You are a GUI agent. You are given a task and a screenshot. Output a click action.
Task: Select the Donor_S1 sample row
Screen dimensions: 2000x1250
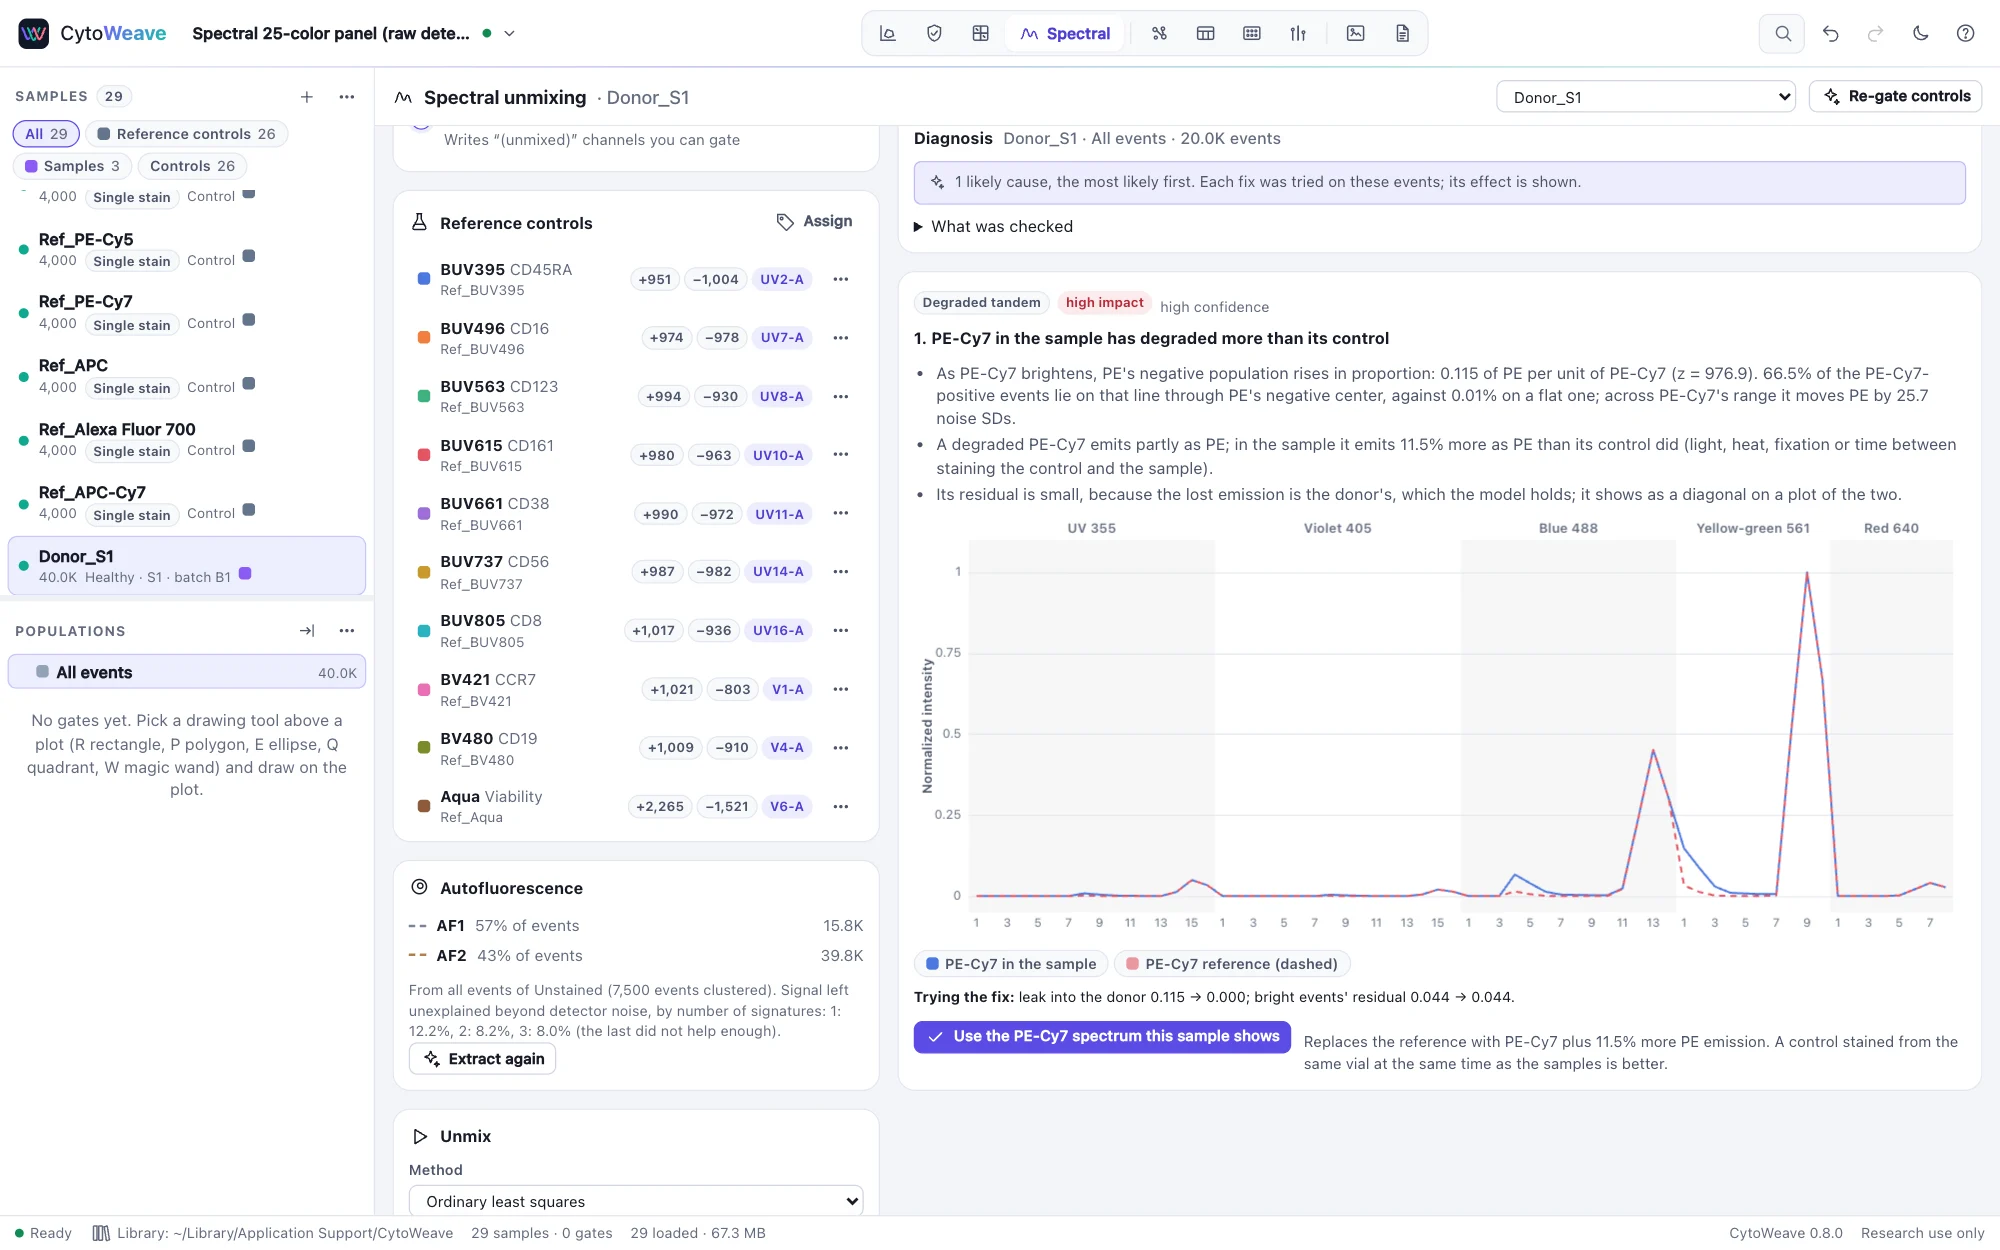click(x=187, y=566)
